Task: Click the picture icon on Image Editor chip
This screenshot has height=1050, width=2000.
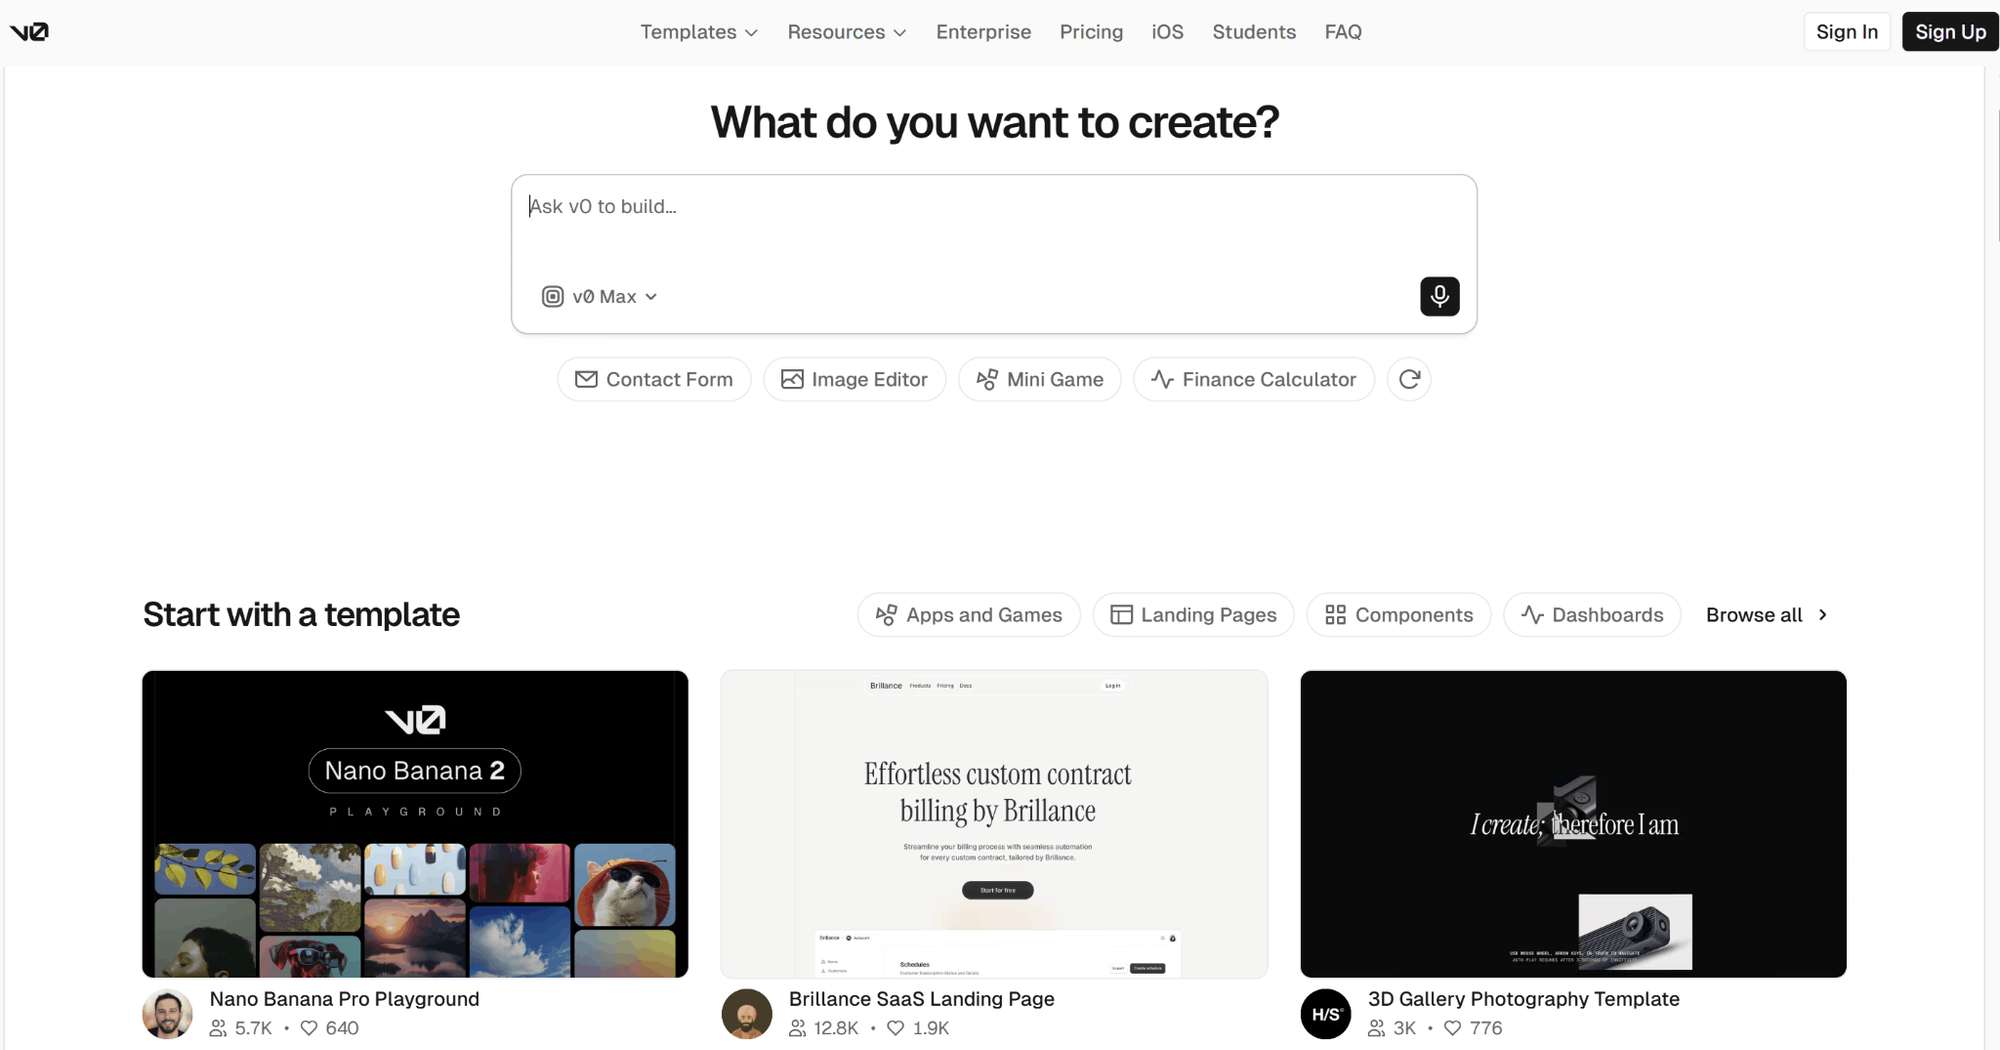Action: (792, 379)
